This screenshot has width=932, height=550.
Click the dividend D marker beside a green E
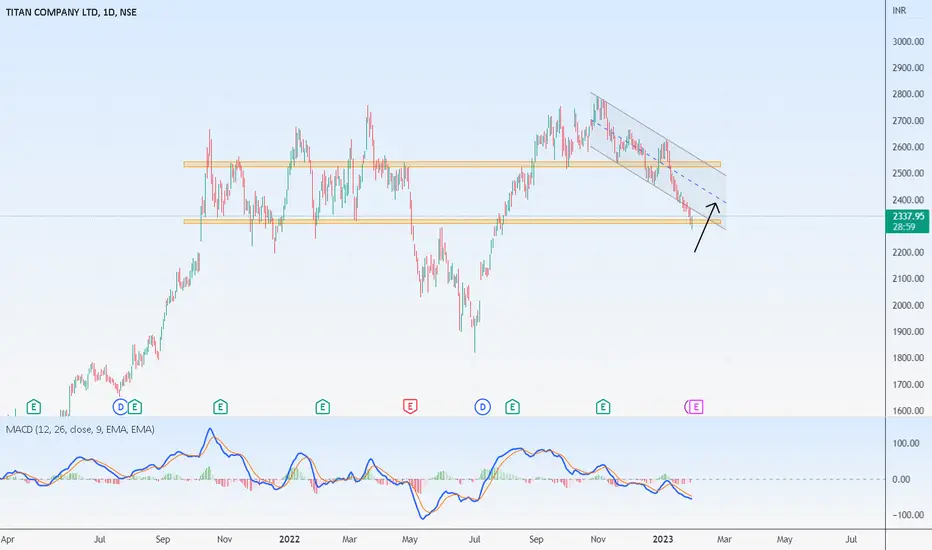coord(120,407)
